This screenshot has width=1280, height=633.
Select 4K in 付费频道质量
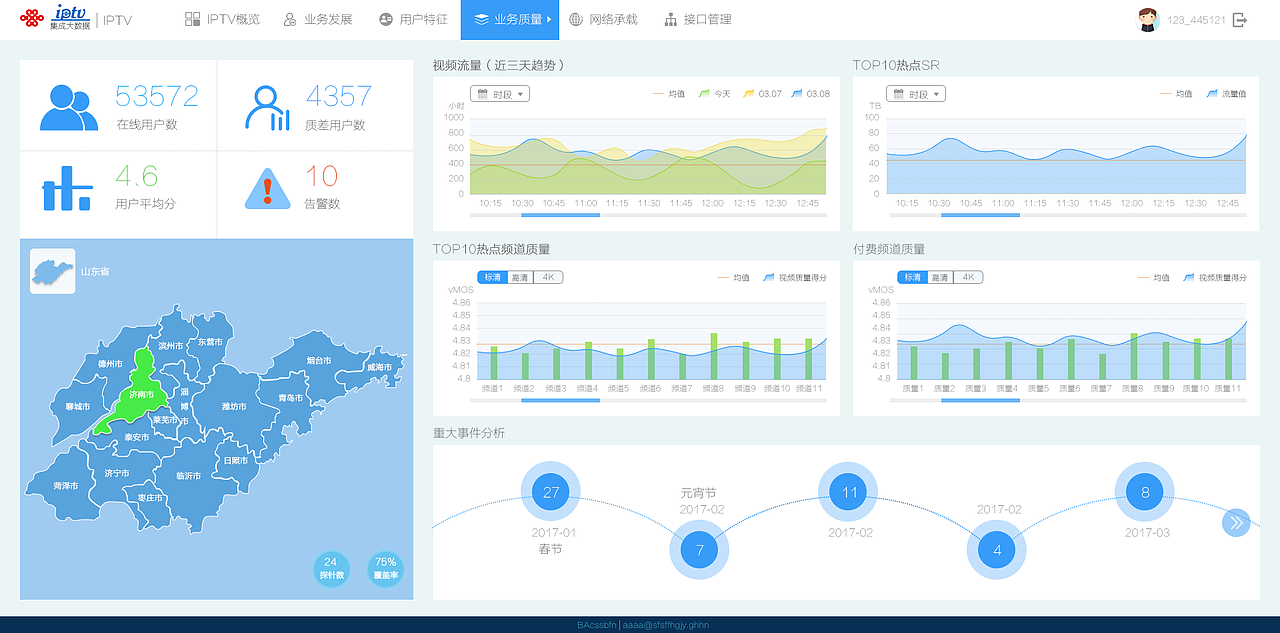coord(968,278)
